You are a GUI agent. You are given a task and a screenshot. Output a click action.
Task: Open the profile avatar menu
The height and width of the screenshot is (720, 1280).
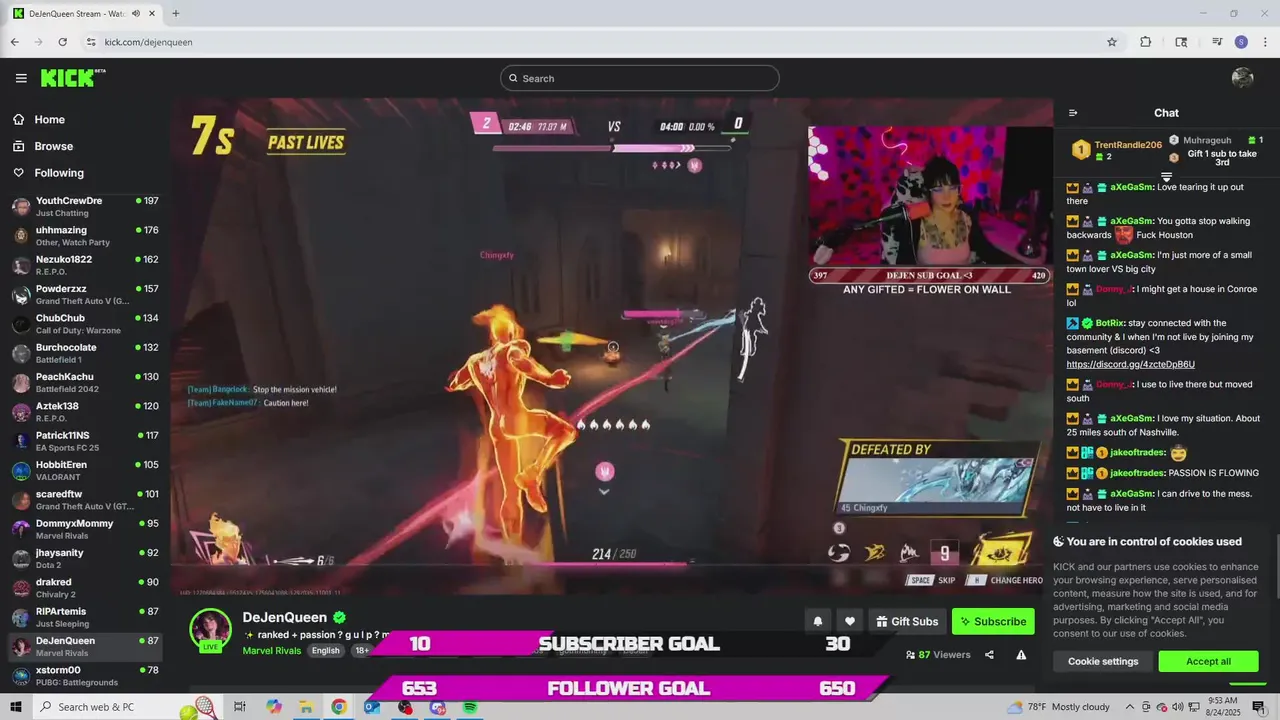(x=1243, y=78)
